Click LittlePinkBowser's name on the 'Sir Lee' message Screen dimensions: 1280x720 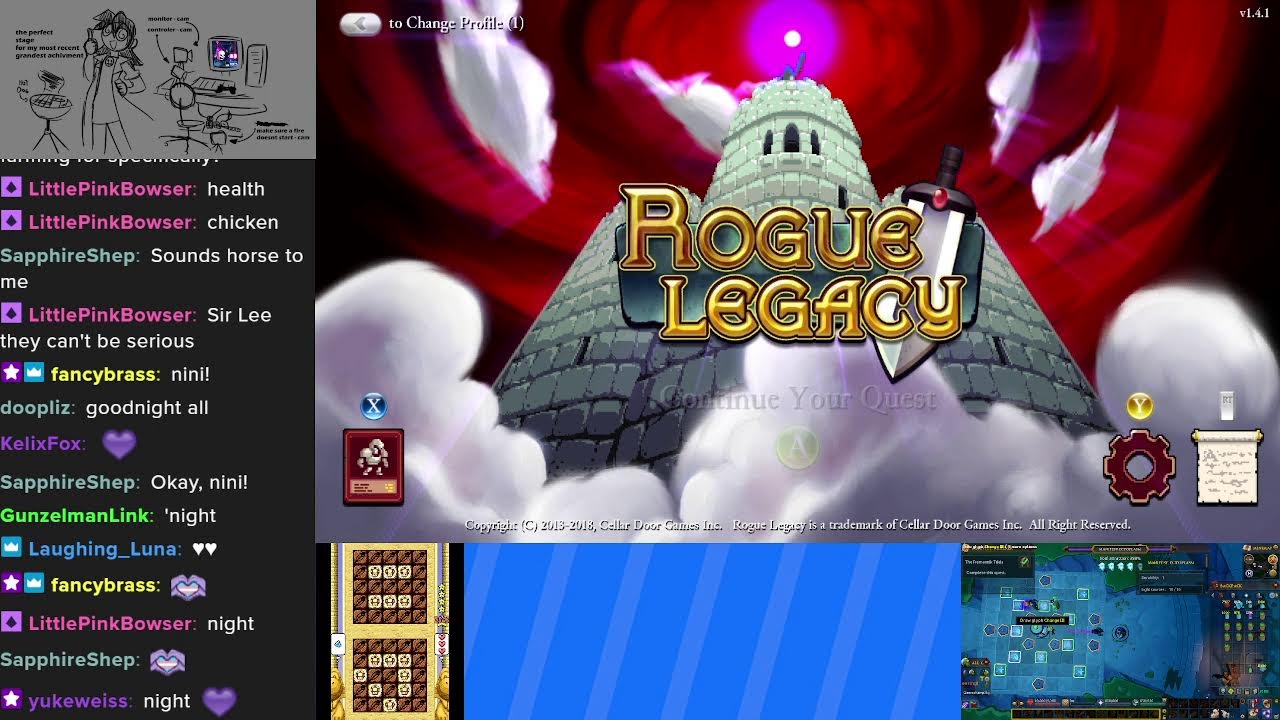111,314
